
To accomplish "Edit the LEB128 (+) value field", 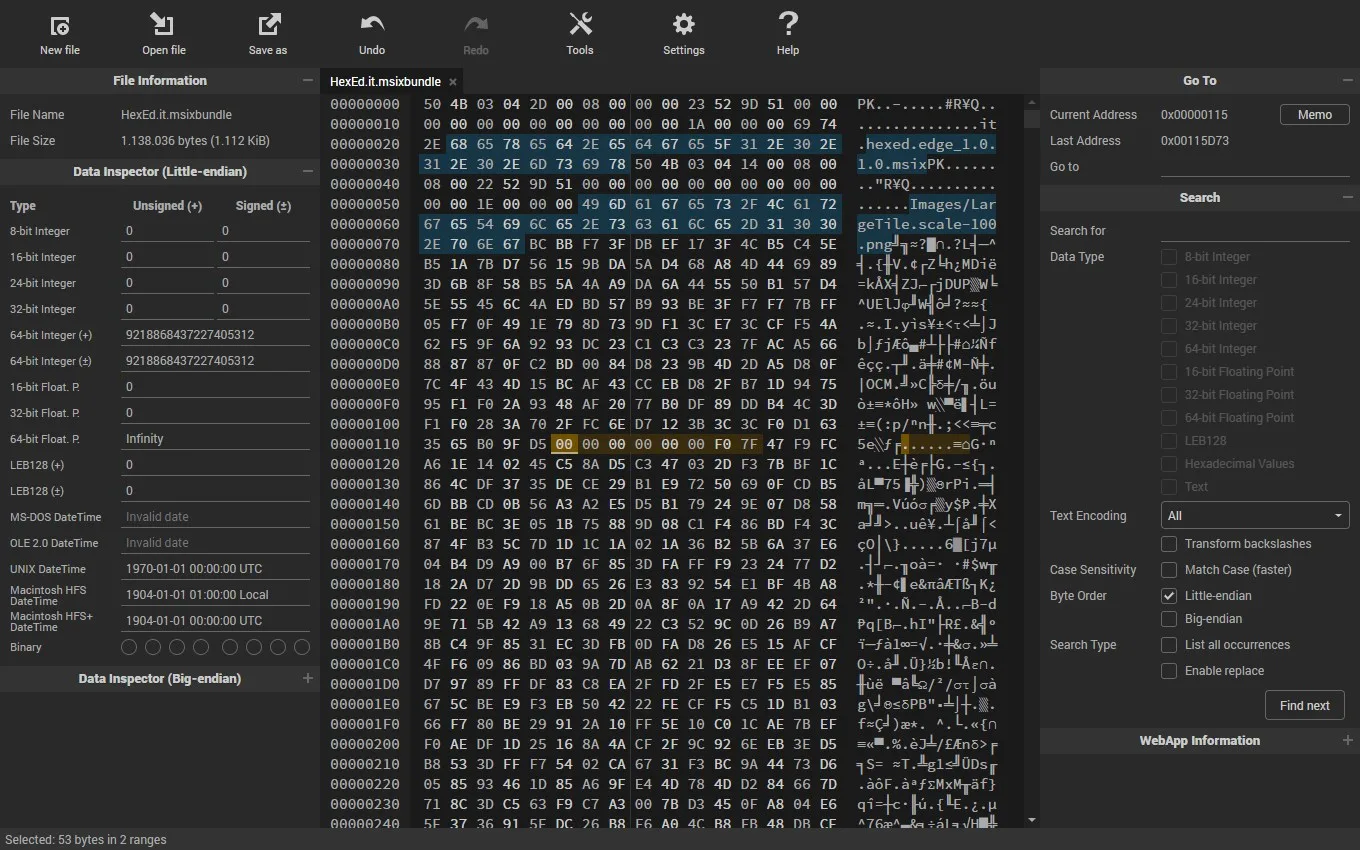I will 215,465.
